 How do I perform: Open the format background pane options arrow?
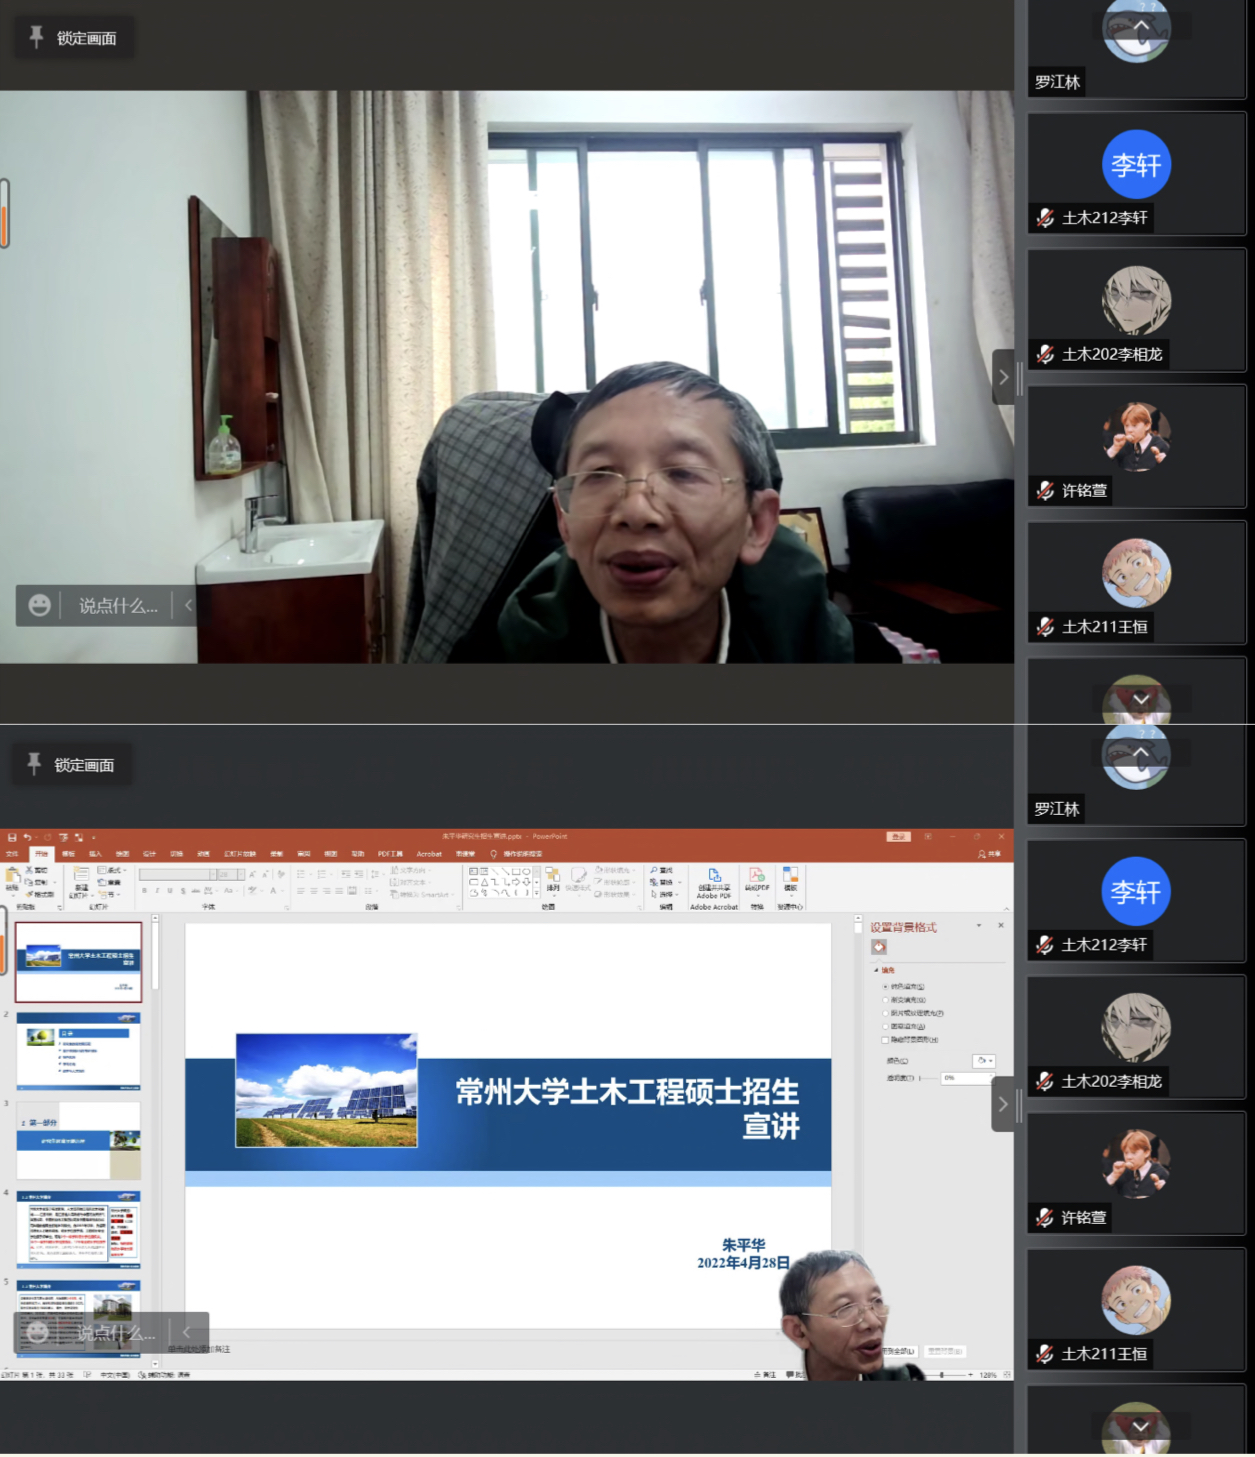click(x=979, y=926)
